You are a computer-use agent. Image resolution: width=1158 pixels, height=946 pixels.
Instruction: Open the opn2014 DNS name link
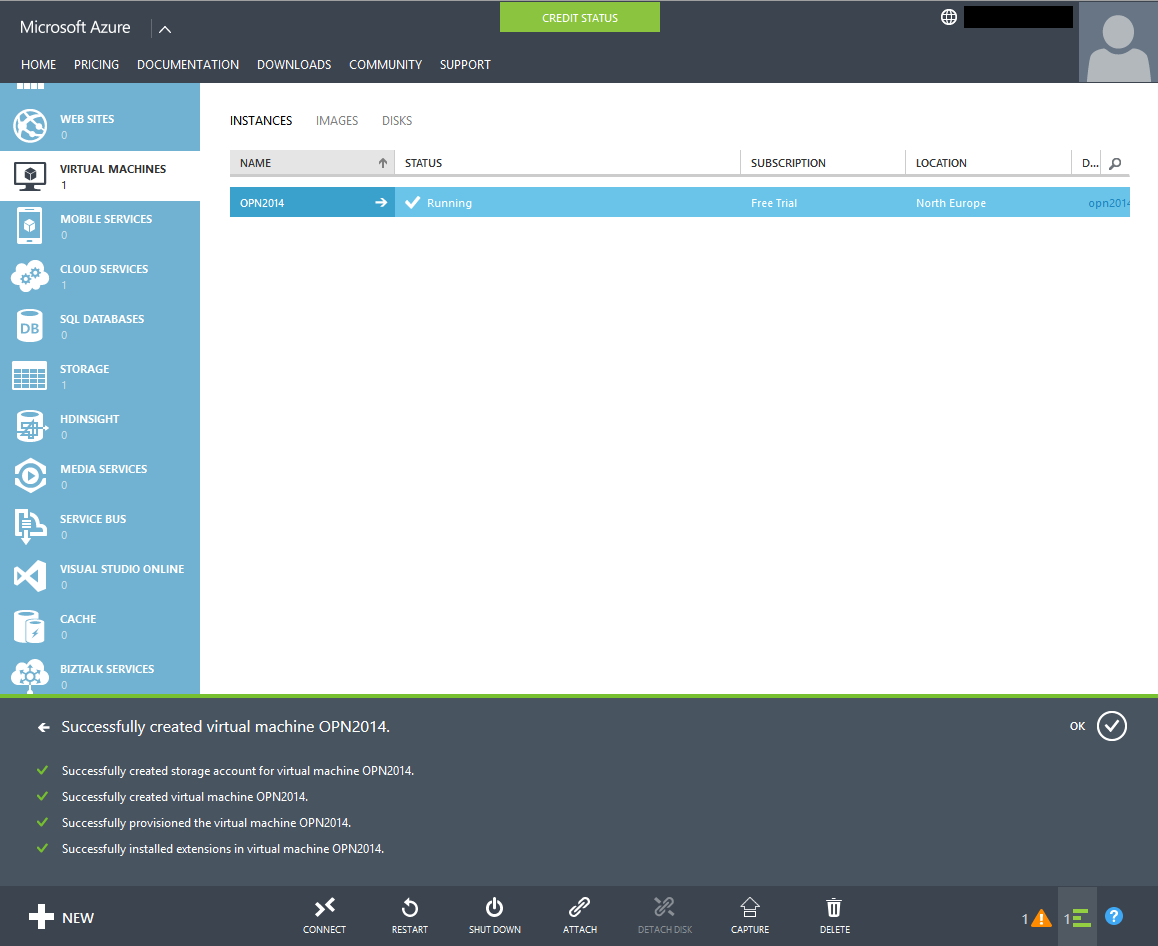[1108, 203]
